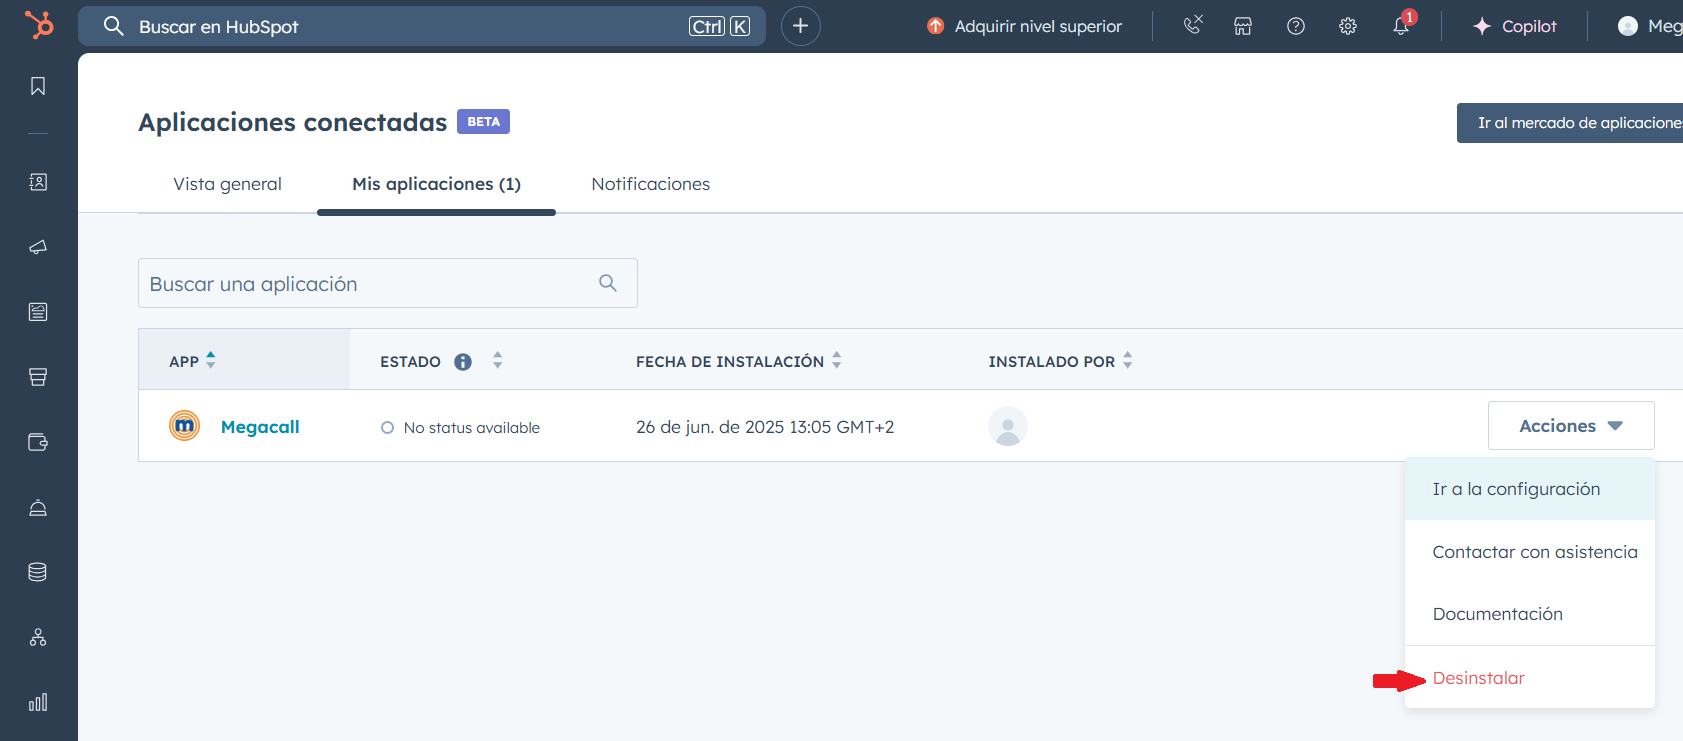Open the help question mark icon
The image size is (1683, 741).
tap(1296, 26)
